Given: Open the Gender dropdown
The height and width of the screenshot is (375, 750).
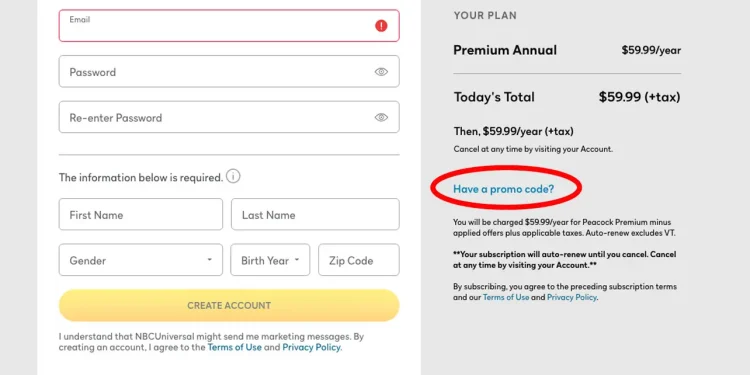Looking at the screenshot, I should 141,260.
